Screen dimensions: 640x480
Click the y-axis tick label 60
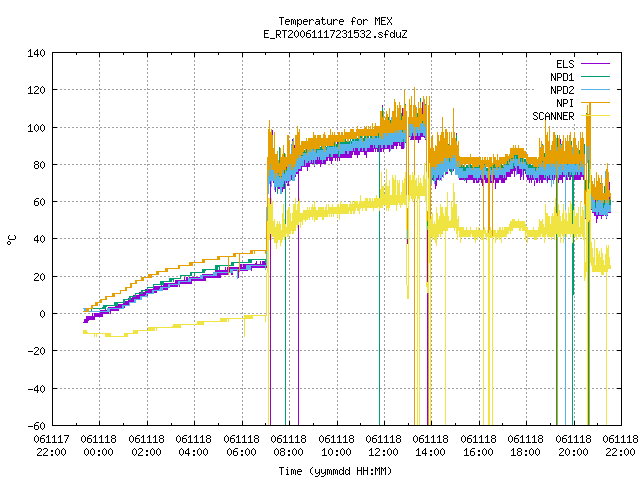39,202
